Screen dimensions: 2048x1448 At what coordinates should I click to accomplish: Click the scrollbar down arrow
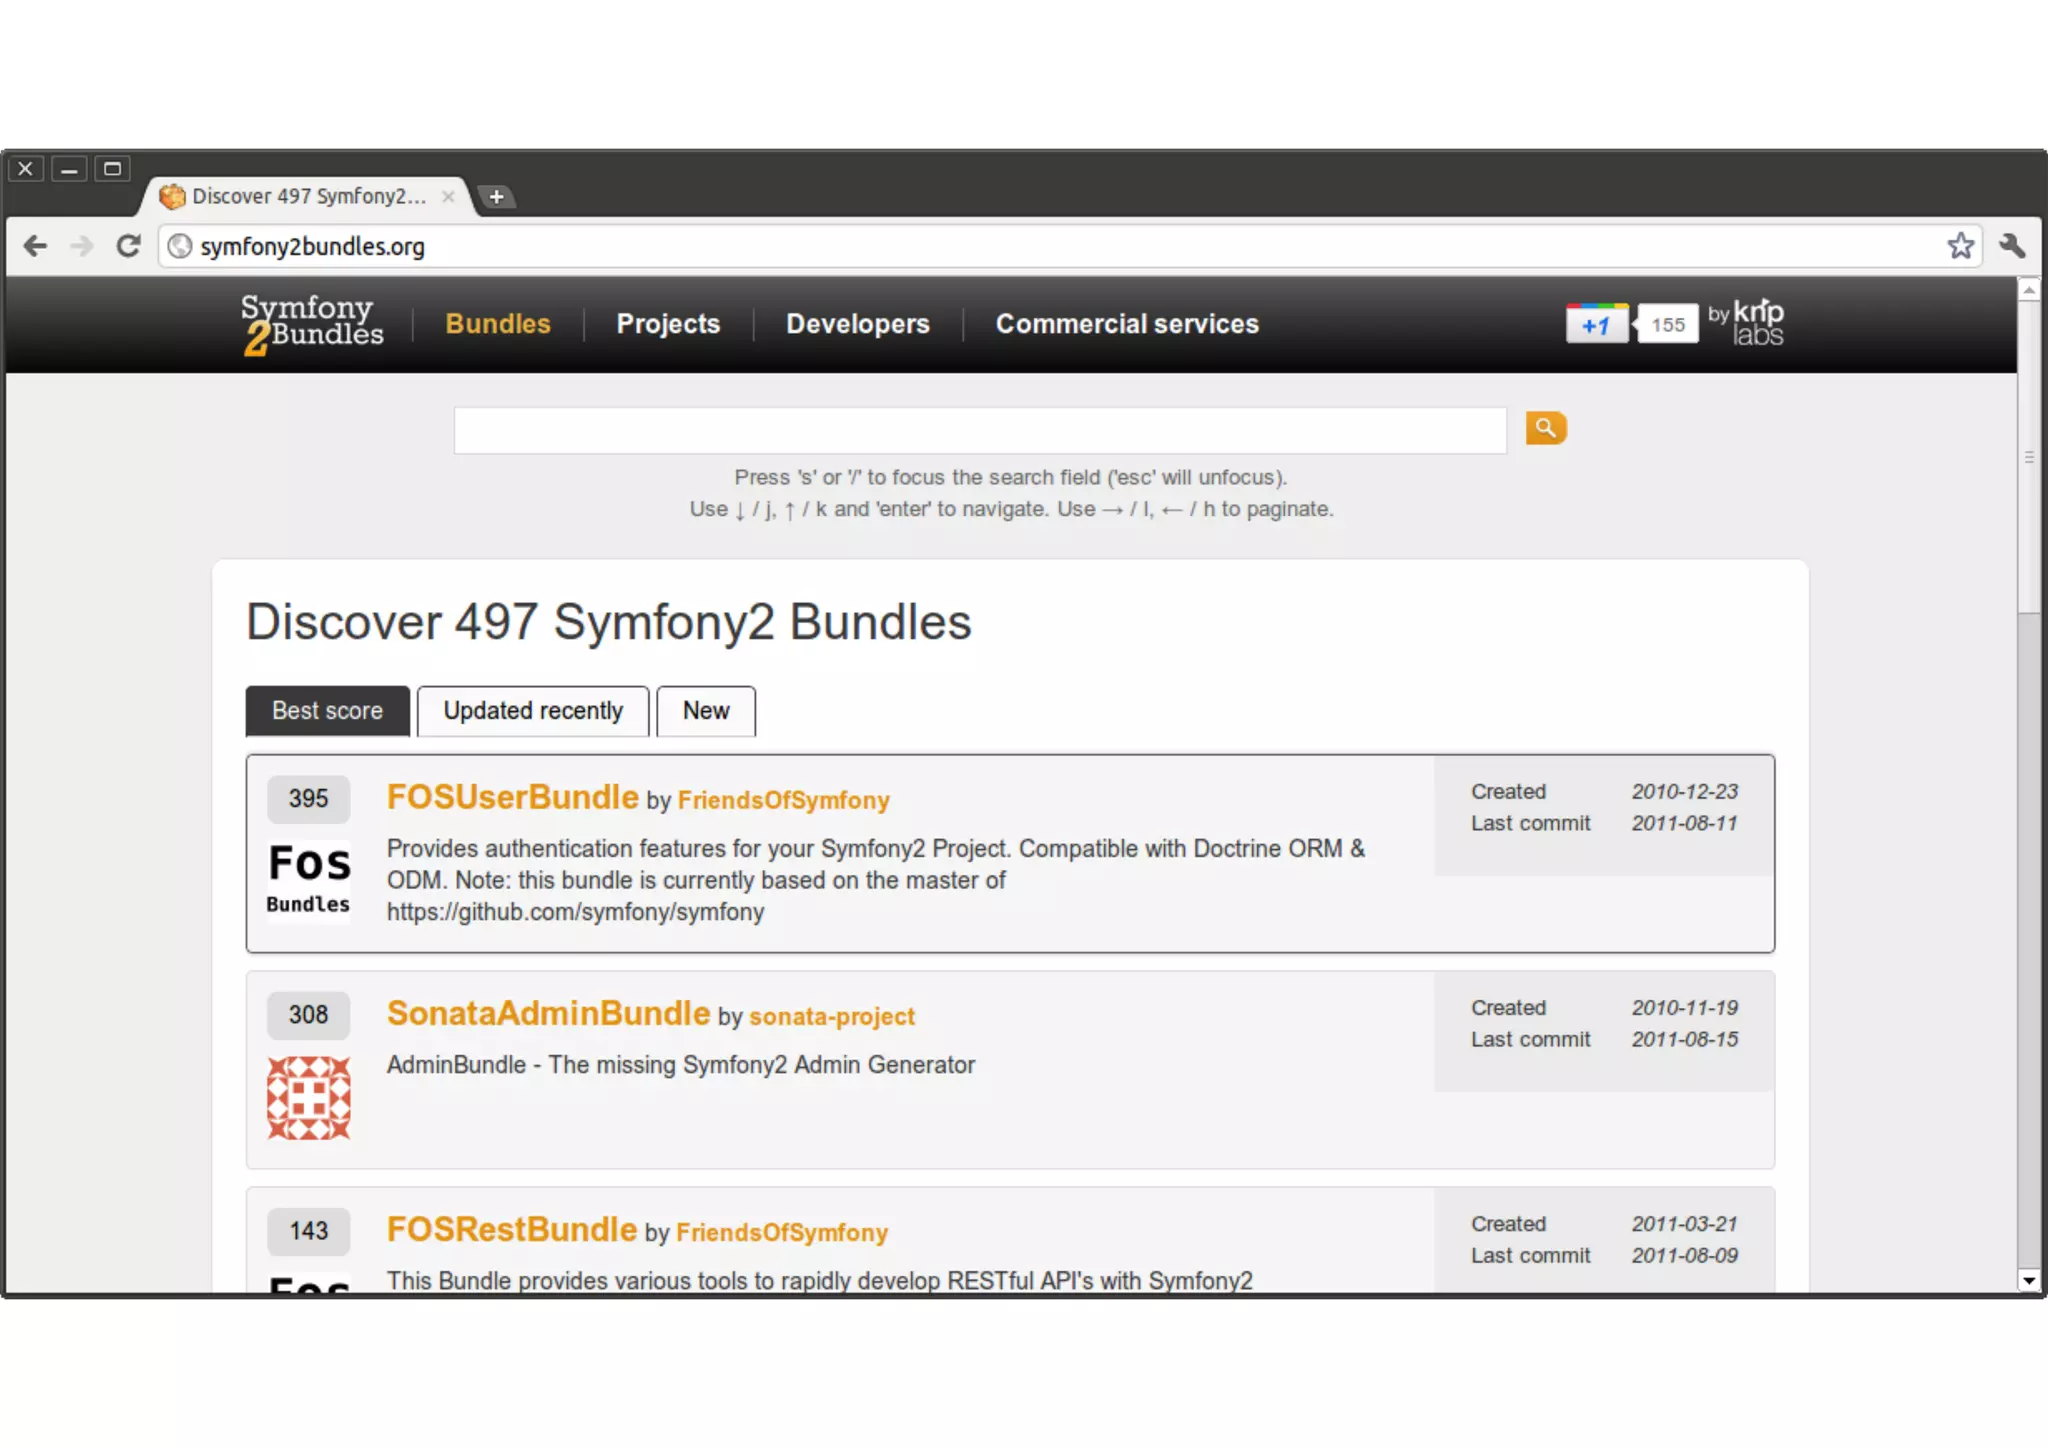coord(2028,1280)
